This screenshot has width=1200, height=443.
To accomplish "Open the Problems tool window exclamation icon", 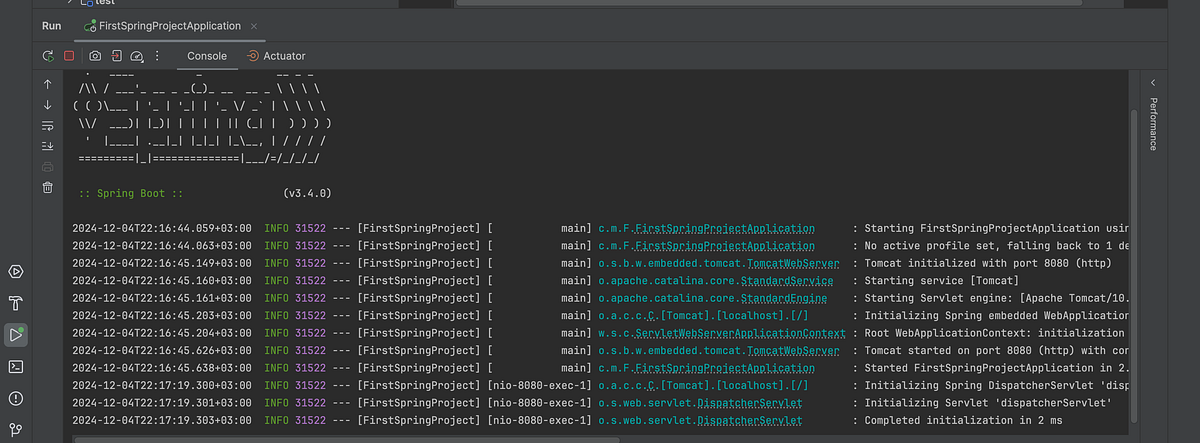I will pyautogui.click(x=15, y=398).
